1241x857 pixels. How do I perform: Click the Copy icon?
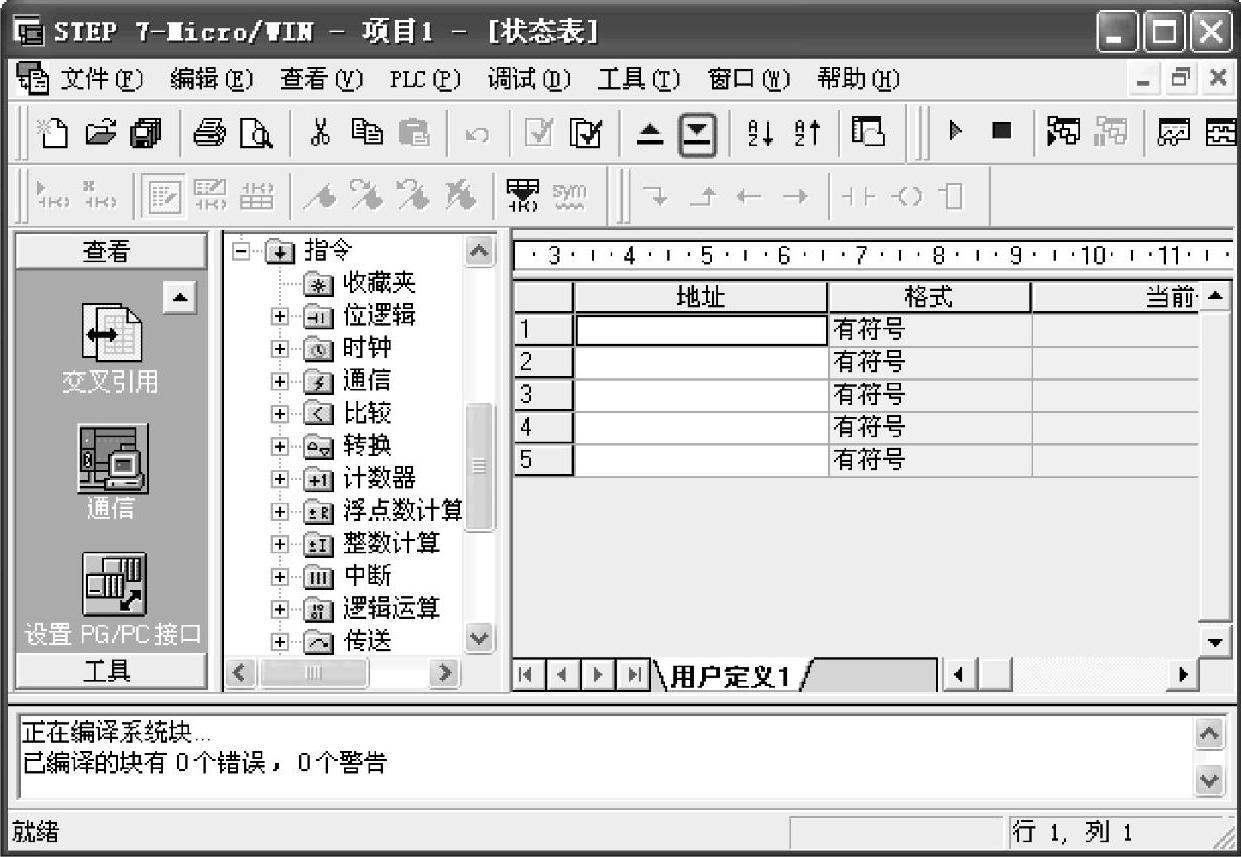(366, 131)
